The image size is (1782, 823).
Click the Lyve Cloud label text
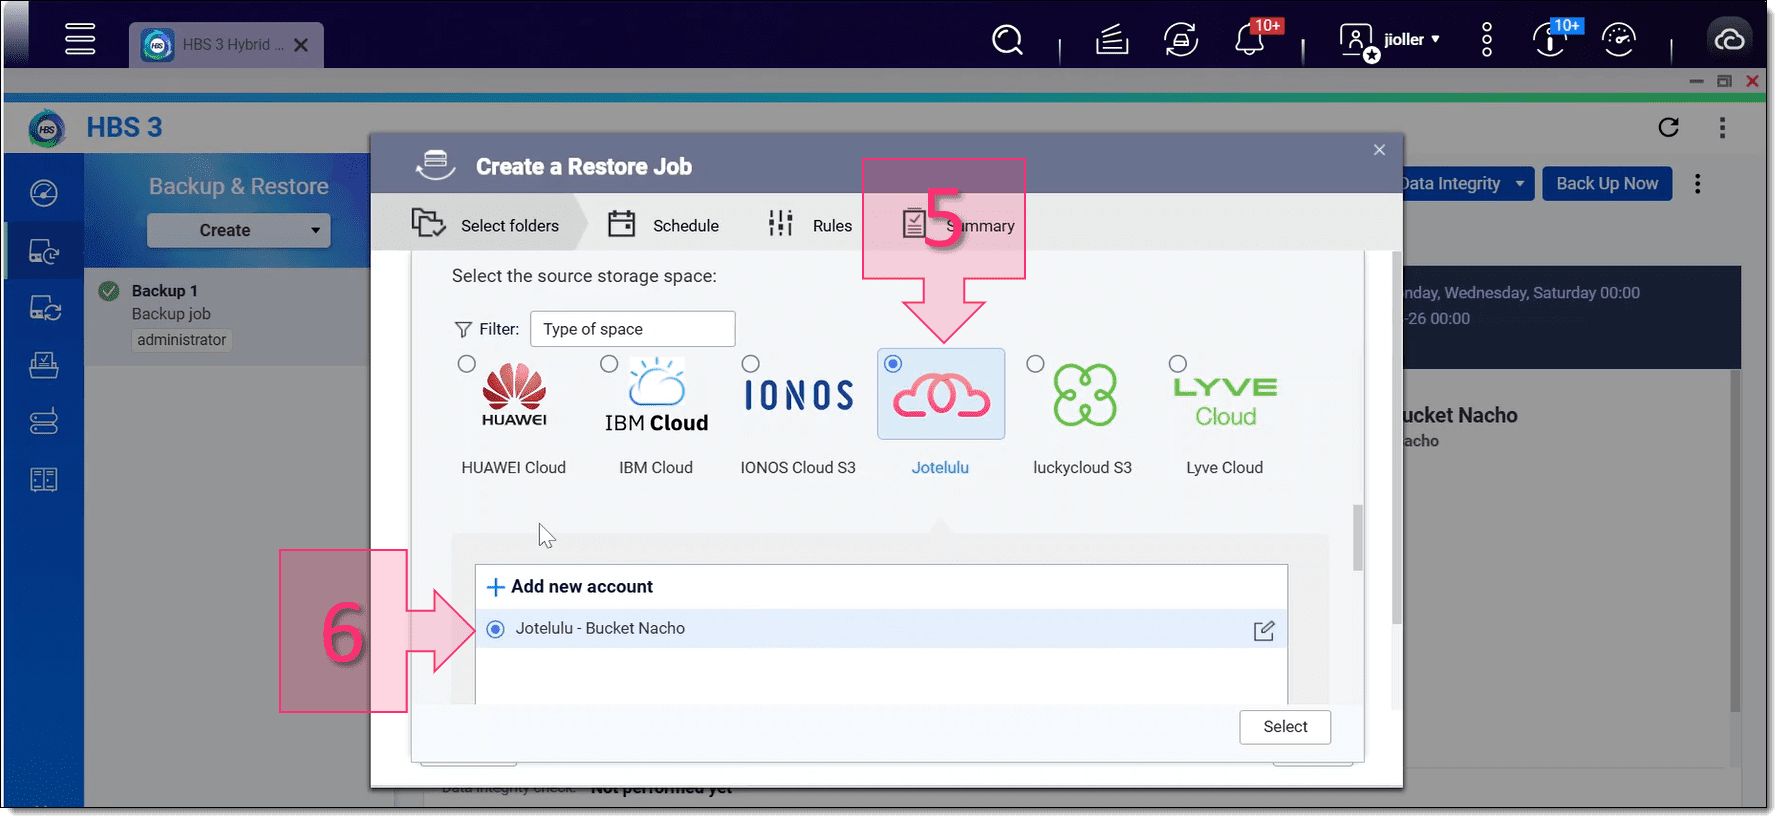(x=1224, y=467)
